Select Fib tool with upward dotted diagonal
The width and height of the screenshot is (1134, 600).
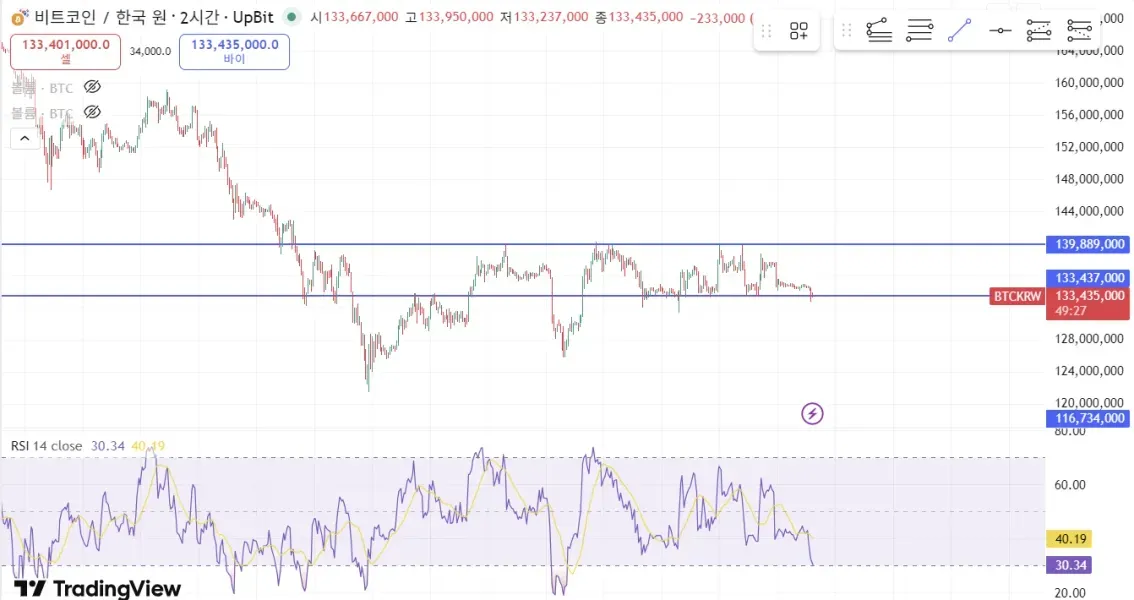click(x=1039, y=31)
